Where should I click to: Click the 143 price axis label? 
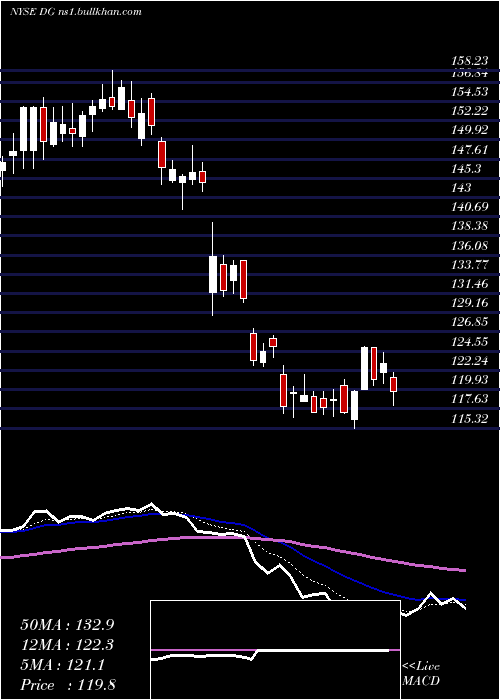click(x=462, y=188)
